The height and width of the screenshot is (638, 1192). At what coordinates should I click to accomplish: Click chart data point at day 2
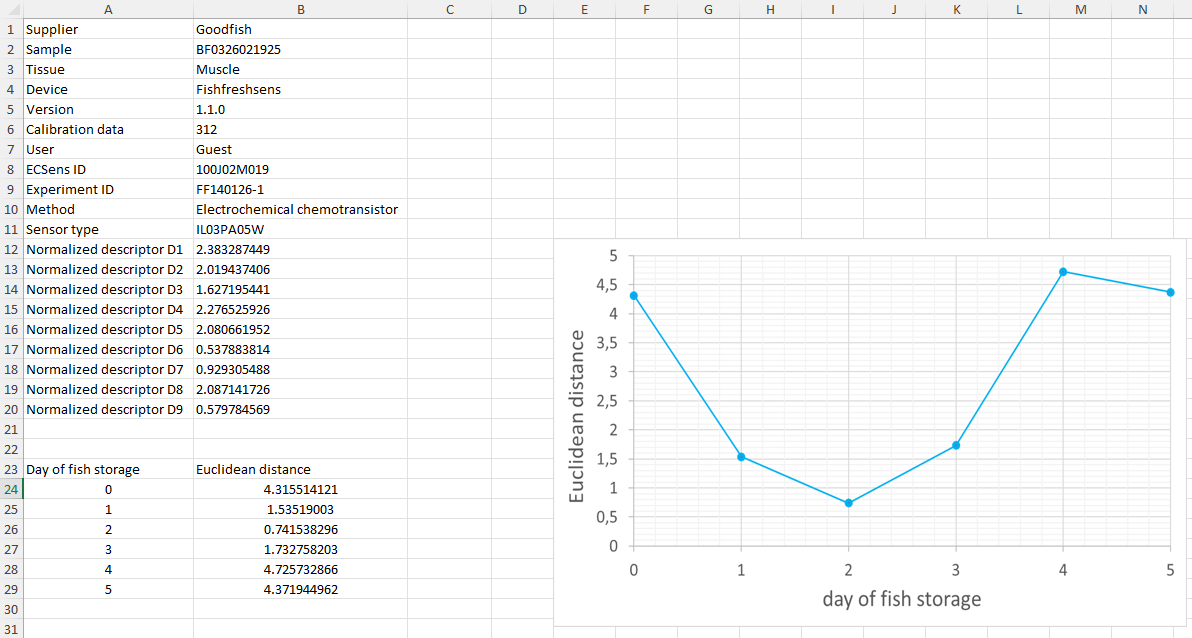click(x=848, y=503)
